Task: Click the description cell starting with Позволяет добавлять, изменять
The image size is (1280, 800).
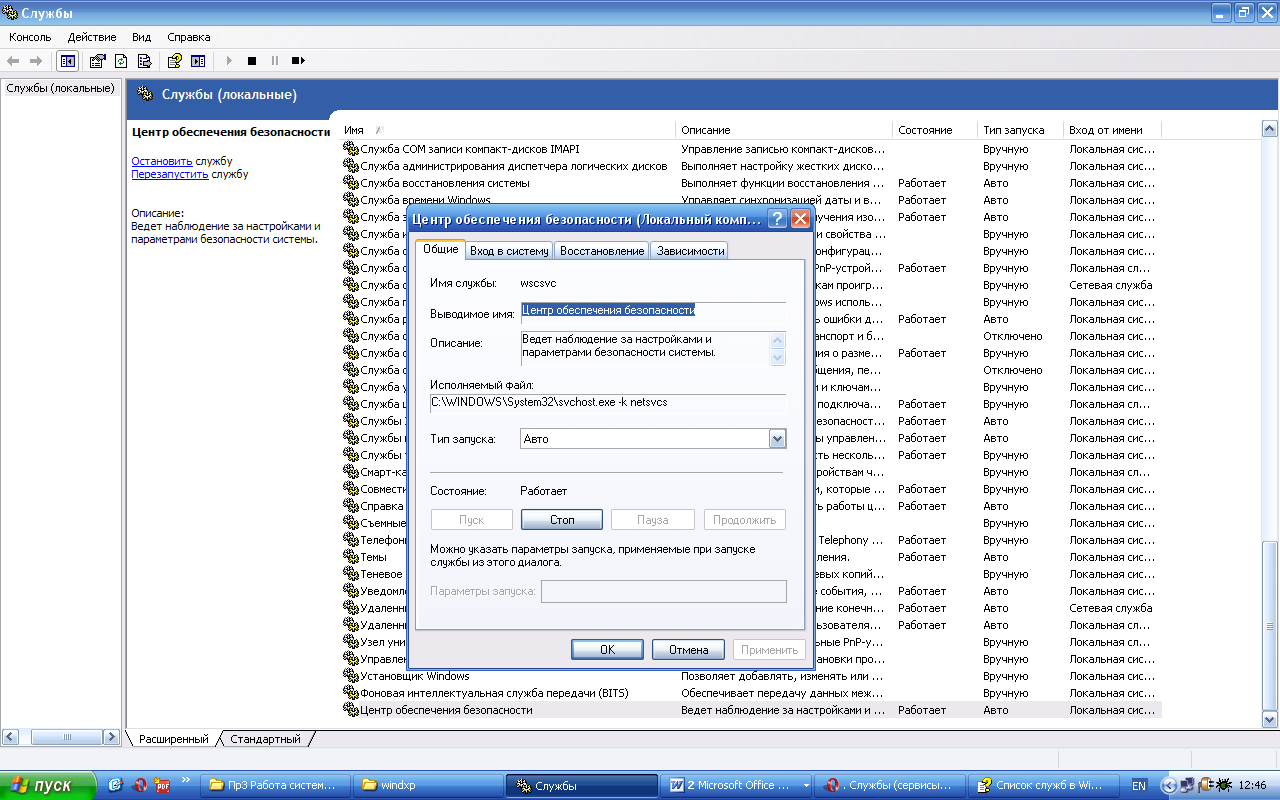Action: click(783, 676)
